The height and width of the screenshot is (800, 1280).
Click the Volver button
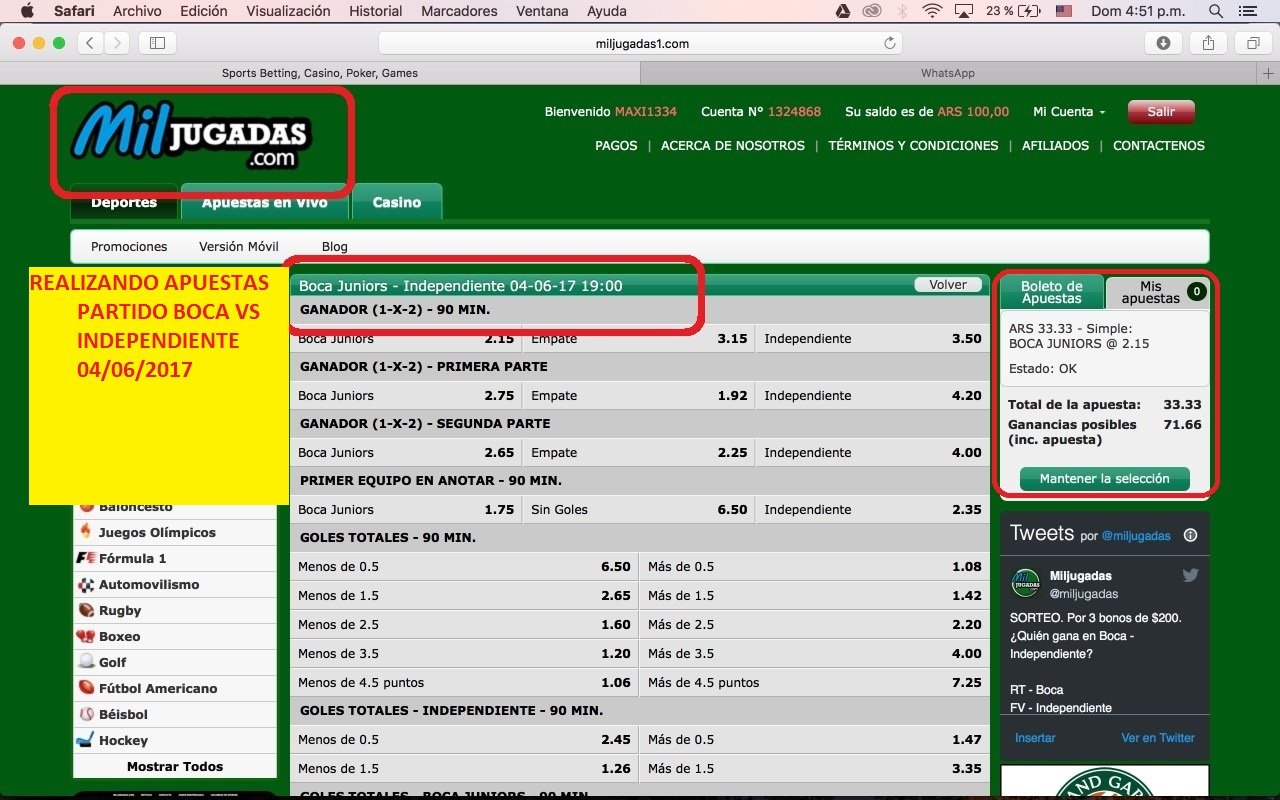[x=947, y=285]
